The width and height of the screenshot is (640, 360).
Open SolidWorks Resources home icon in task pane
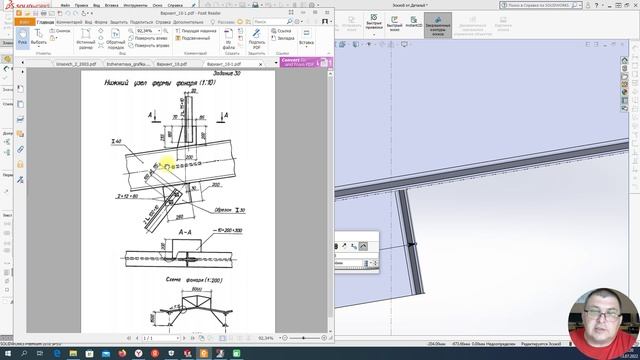tap(624, 60)
